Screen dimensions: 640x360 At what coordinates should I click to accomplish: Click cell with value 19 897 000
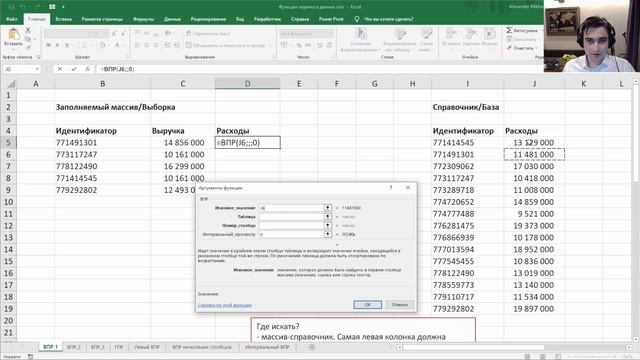[534, 309]
